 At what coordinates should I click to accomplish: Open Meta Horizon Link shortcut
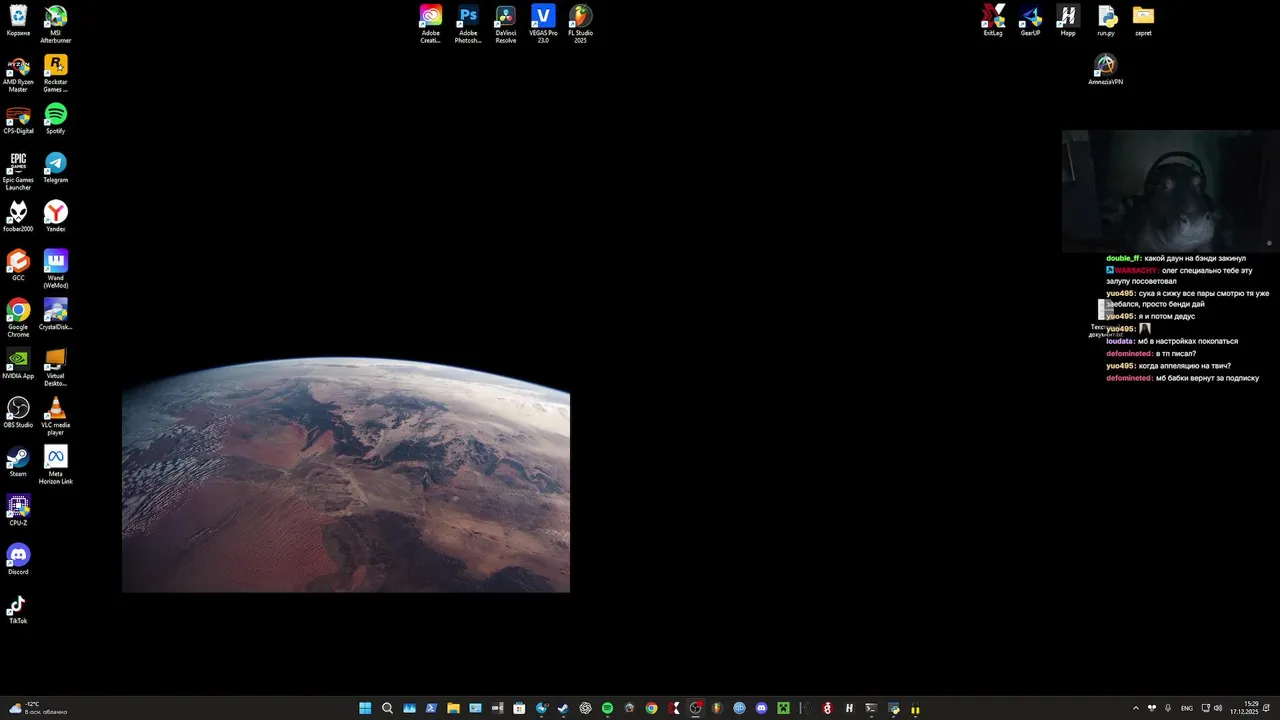coord(56,465)
